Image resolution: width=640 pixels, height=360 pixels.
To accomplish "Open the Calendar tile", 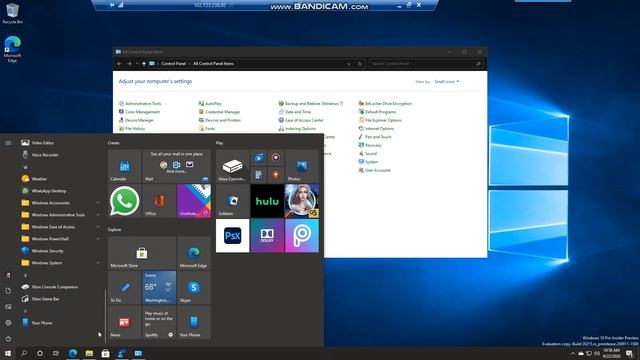I will click(x=124, y=166).
